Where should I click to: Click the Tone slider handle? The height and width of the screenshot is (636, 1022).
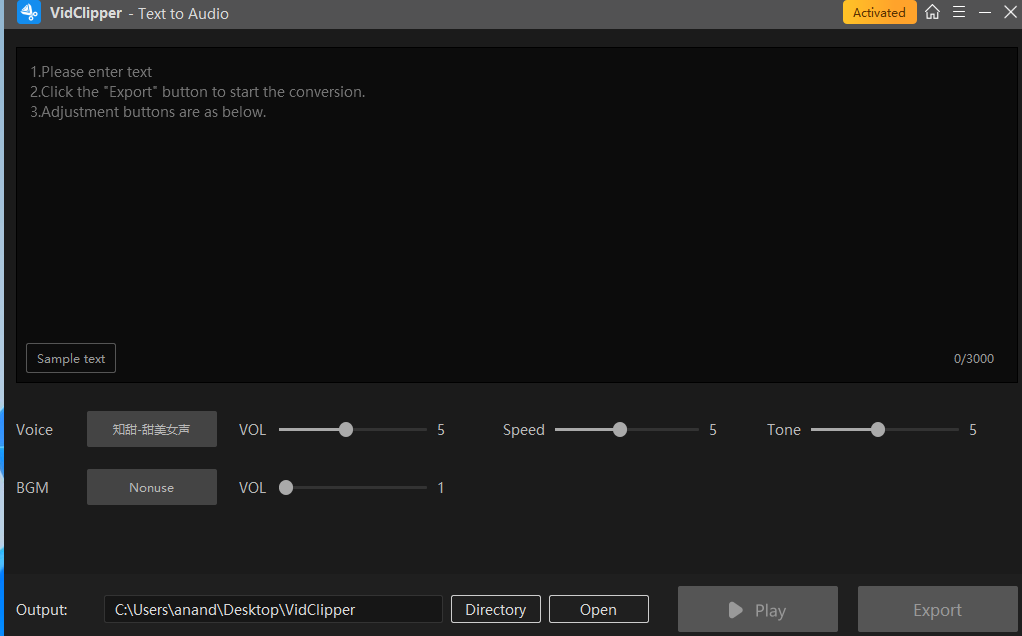(x=878, y=430)
